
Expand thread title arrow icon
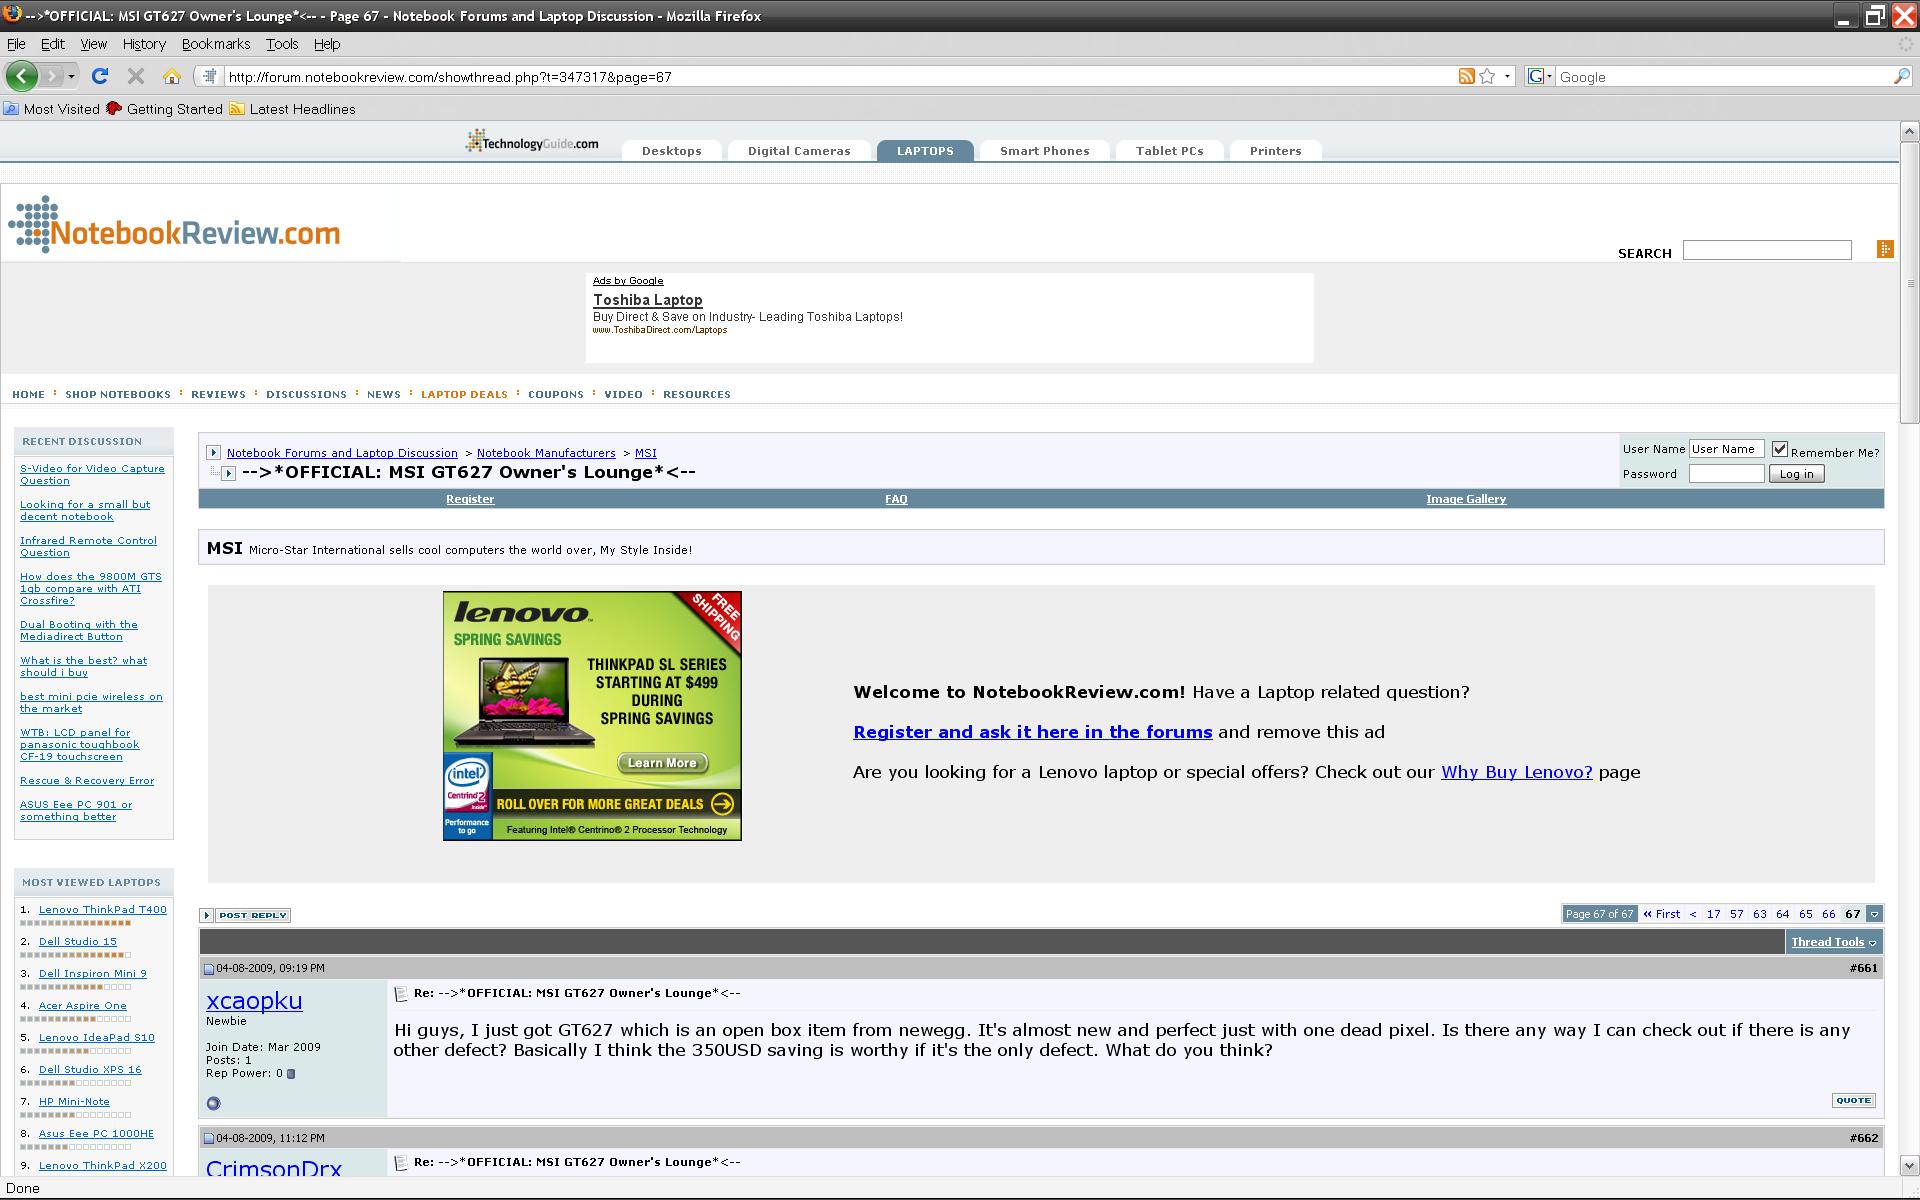coord(228,473)
